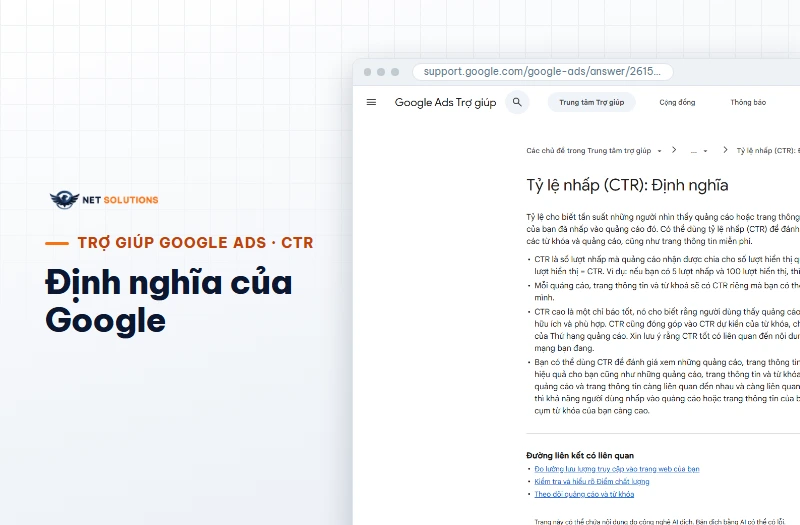This screenshot has width=800, height=525.
Task: Click the headline Định nghĩa của Google
Action: (x=169, y=301)
